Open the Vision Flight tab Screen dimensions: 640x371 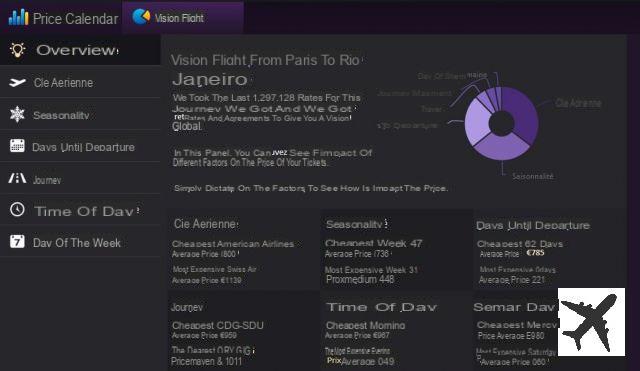pos(183,18)
